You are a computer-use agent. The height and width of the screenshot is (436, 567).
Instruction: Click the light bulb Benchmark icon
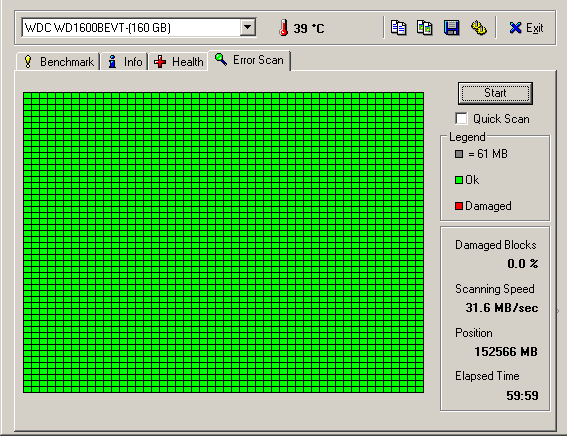(x=28, y=61)
